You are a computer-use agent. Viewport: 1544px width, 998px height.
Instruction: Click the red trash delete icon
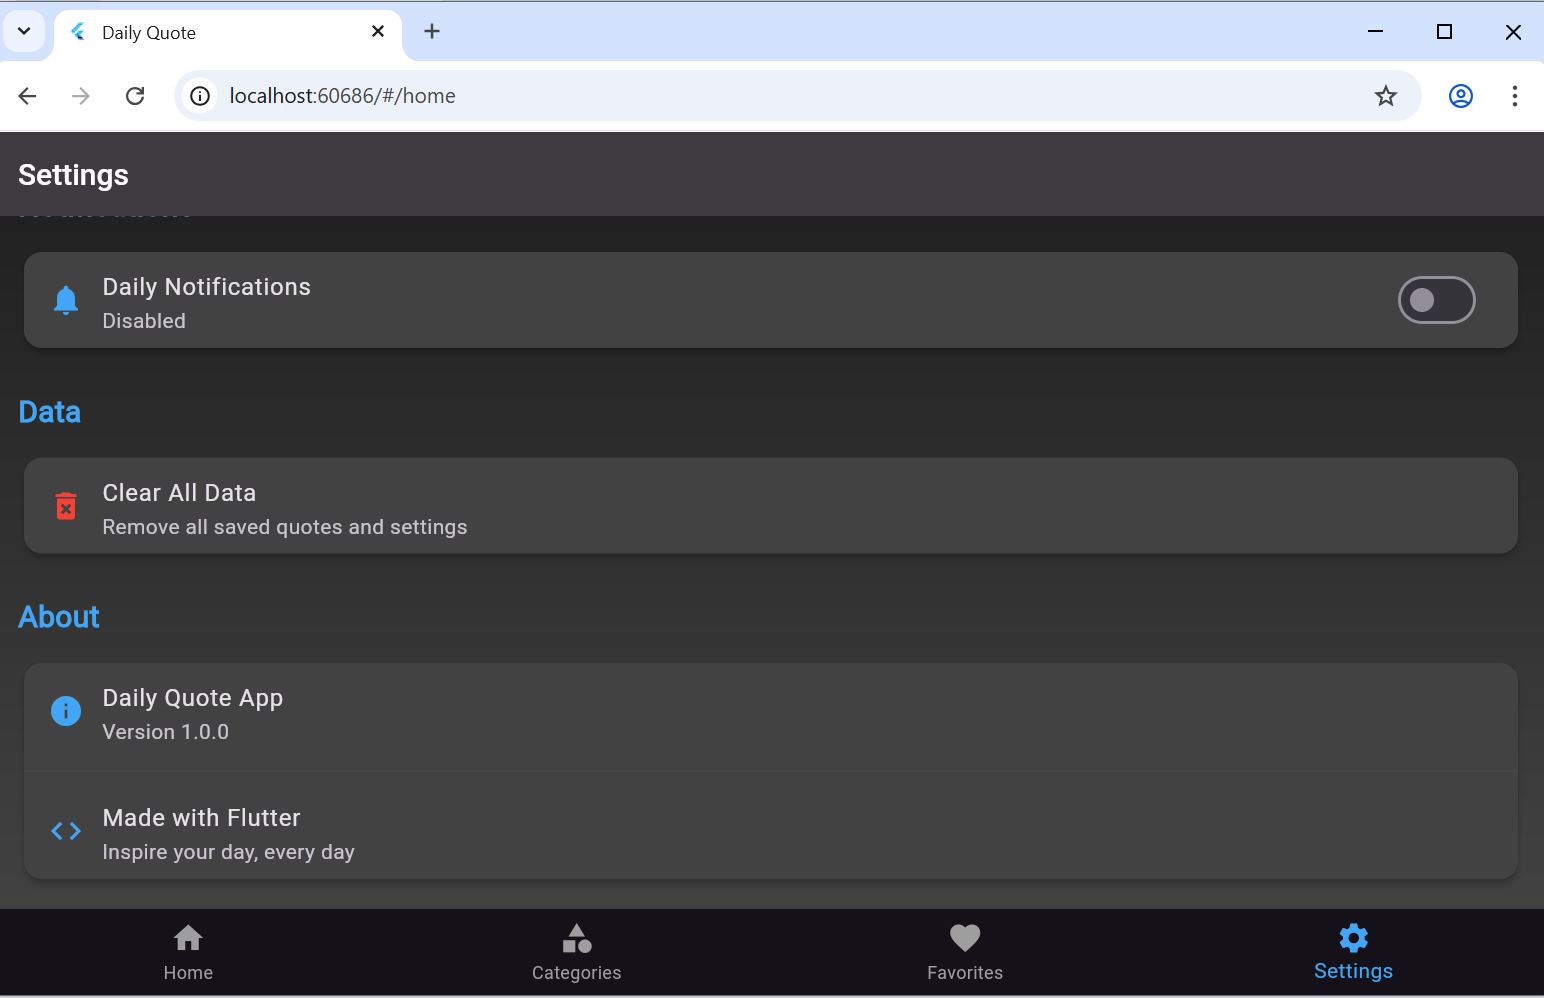click(66, 506)
